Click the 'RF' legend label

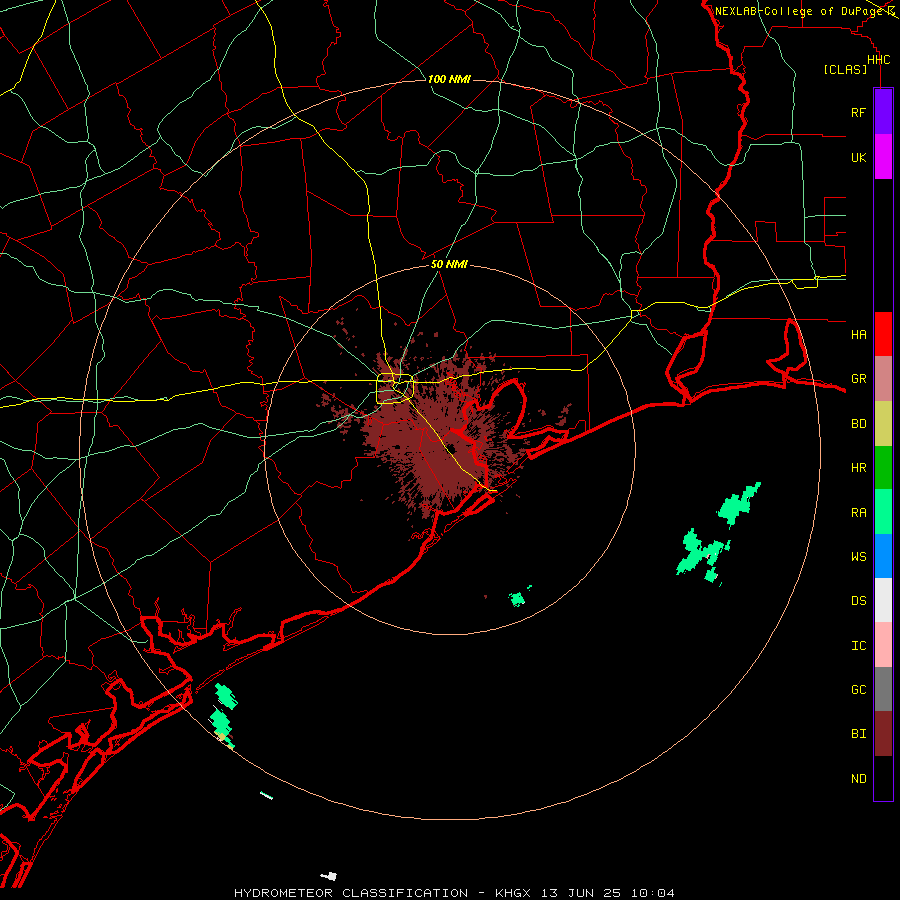click(x=858, y=113)
